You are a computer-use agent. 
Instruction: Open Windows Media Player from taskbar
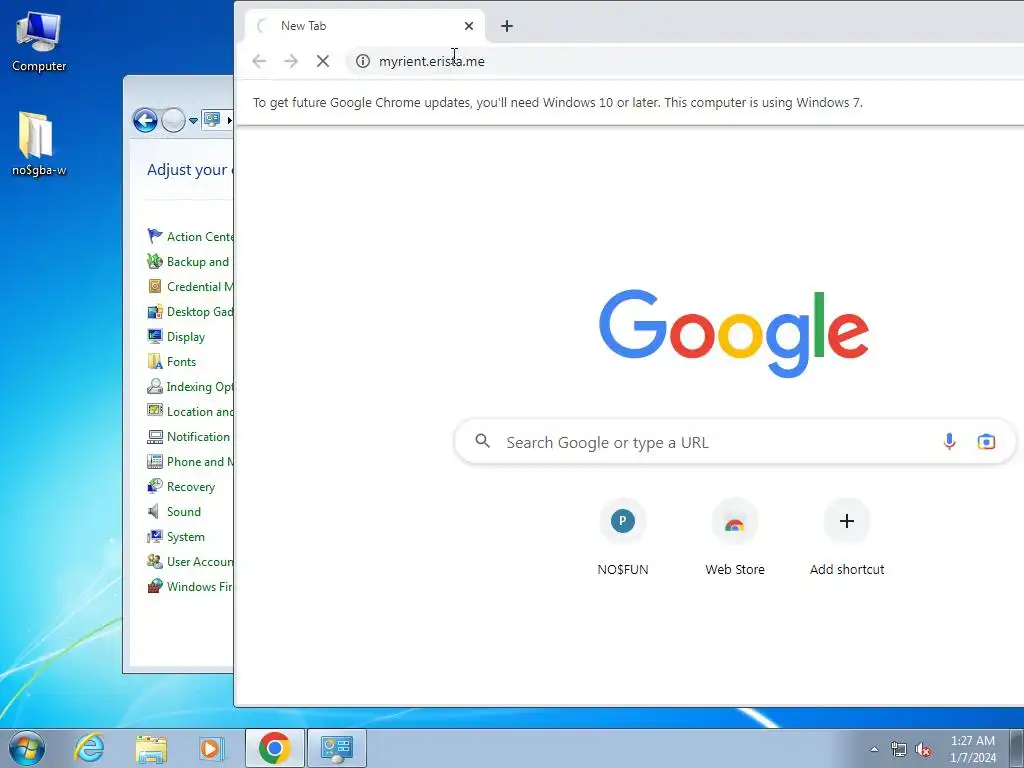tap(212, 748)
